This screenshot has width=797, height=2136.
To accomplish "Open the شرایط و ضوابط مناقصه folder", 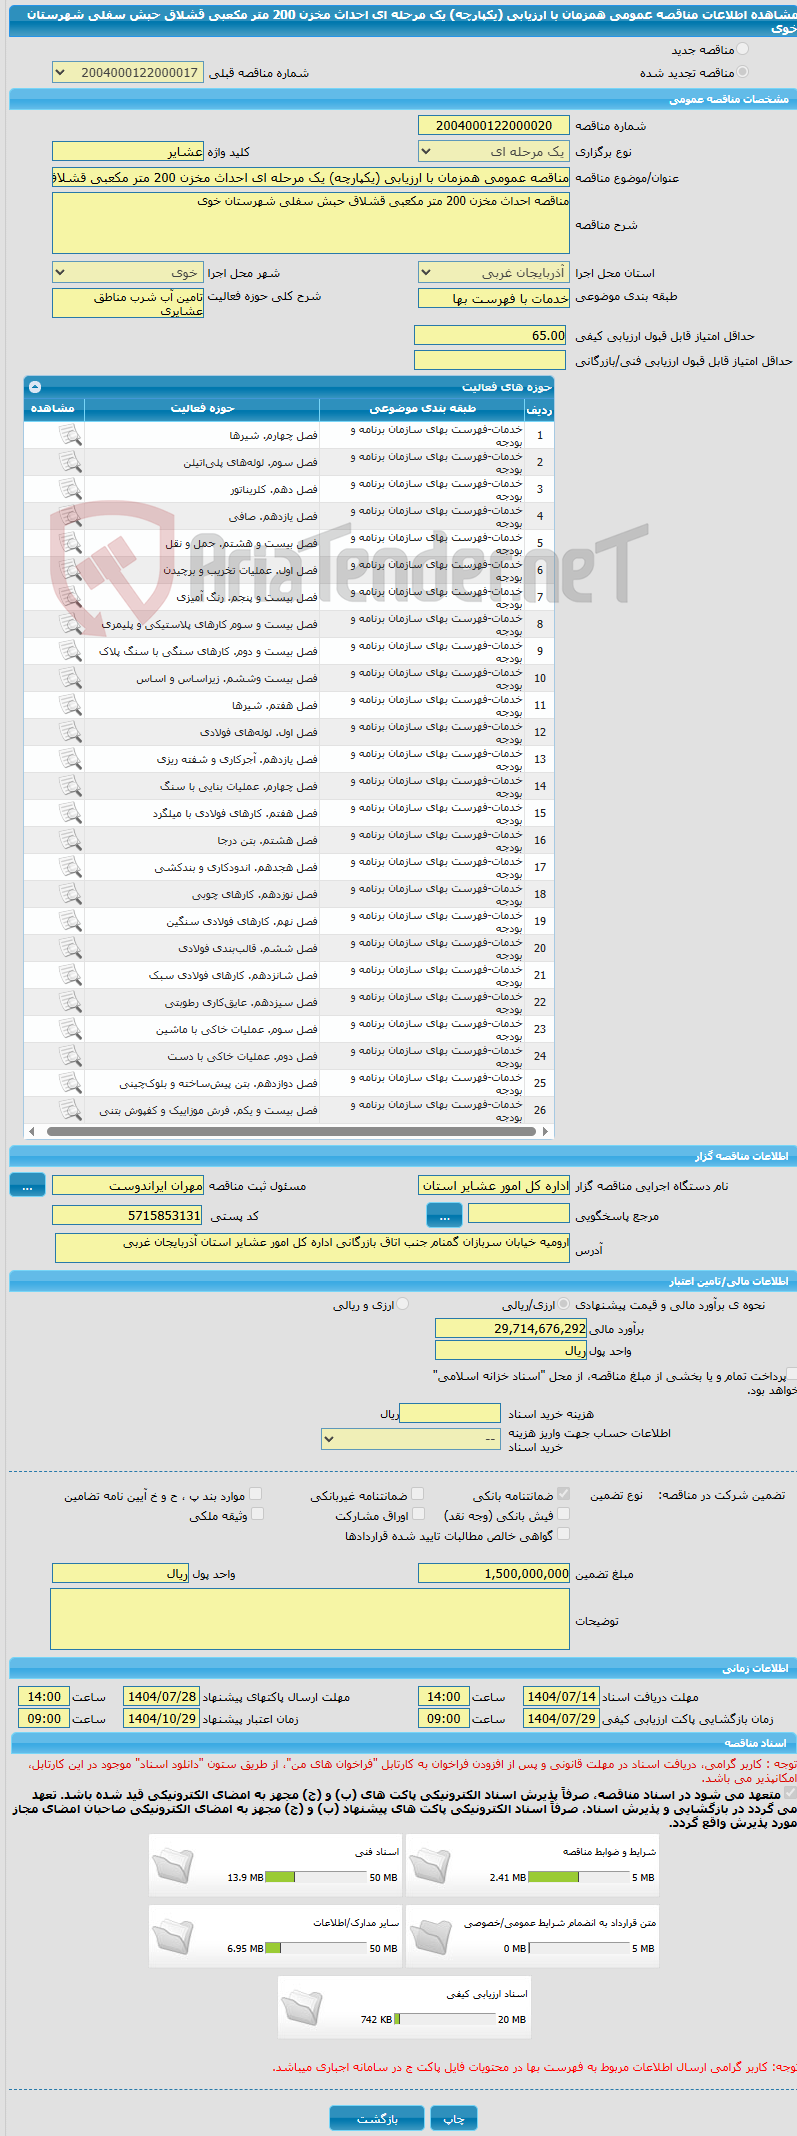I will coord(430,1864).
